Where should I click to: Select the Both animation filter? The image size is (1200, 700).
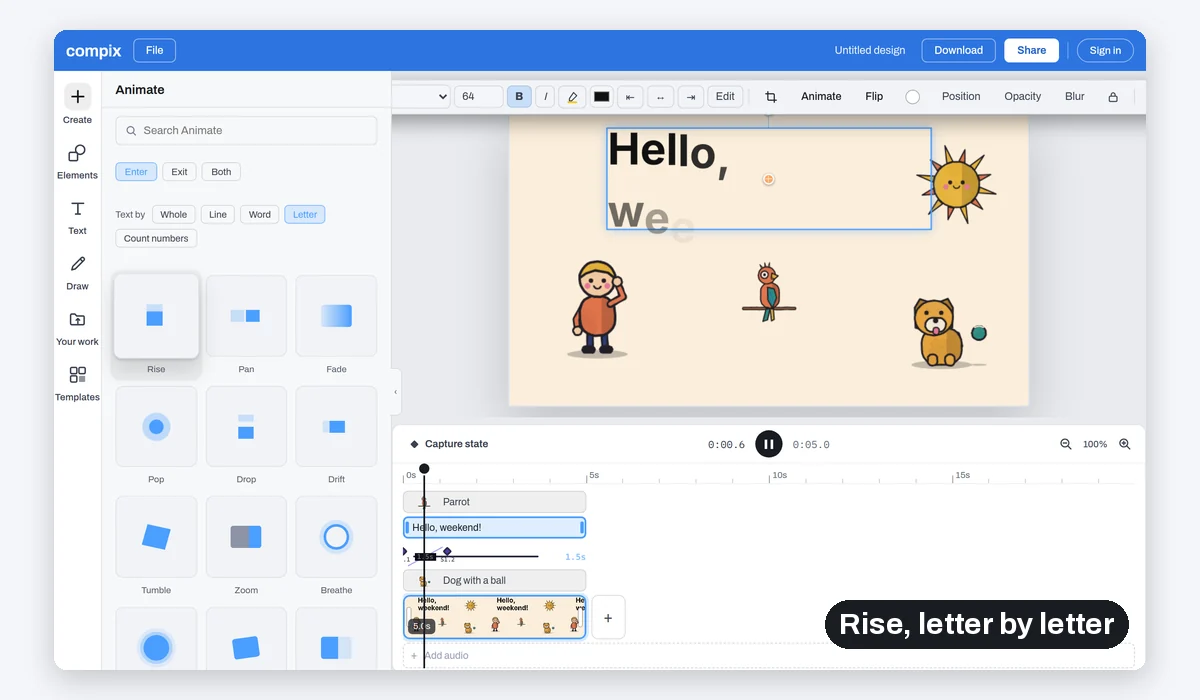click(x=221, y=172)
